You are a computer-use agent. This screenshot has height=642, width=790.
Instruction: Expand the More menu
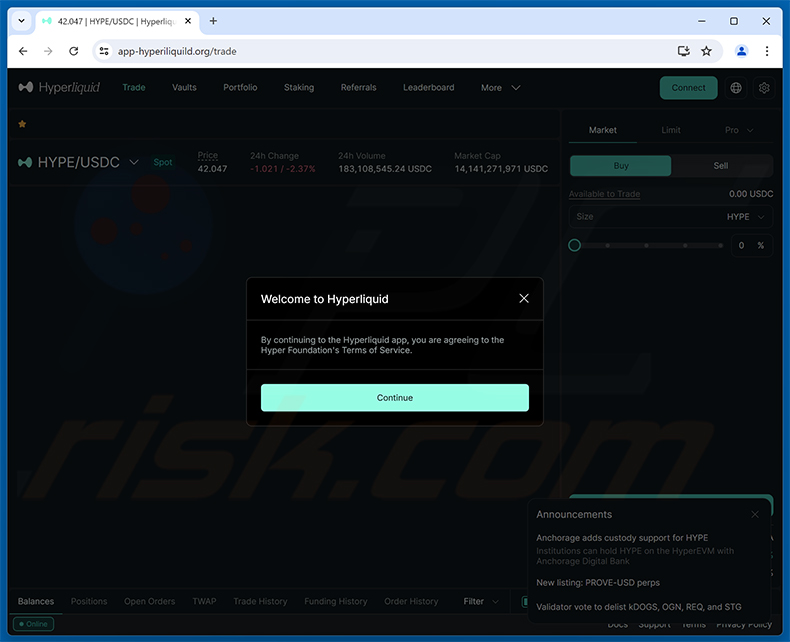click(x=500, y=88)
